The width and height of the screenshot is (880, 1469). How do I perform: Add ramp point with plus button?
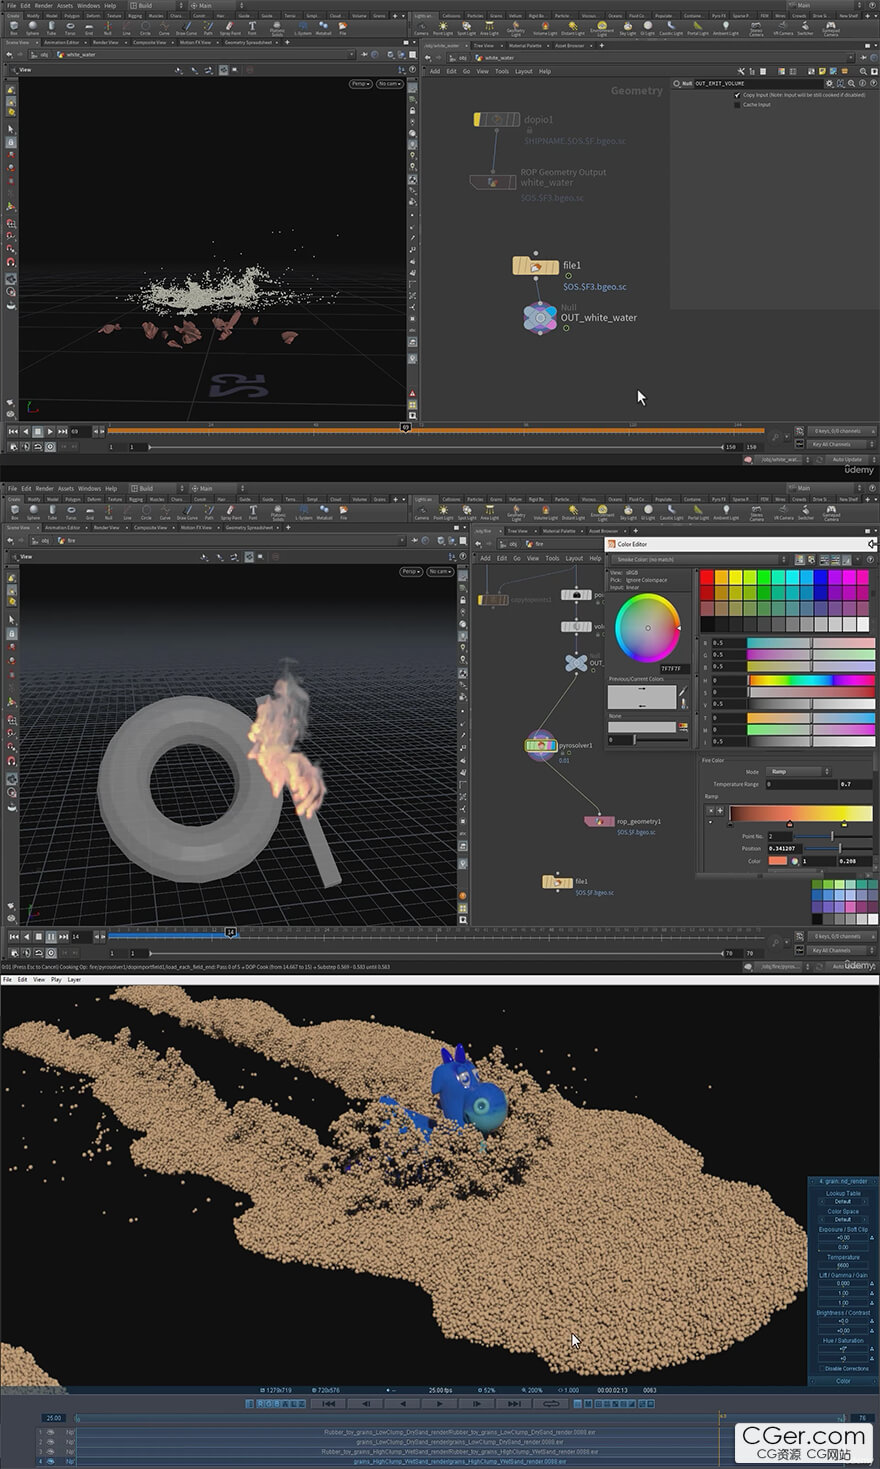tap(719, 810)
